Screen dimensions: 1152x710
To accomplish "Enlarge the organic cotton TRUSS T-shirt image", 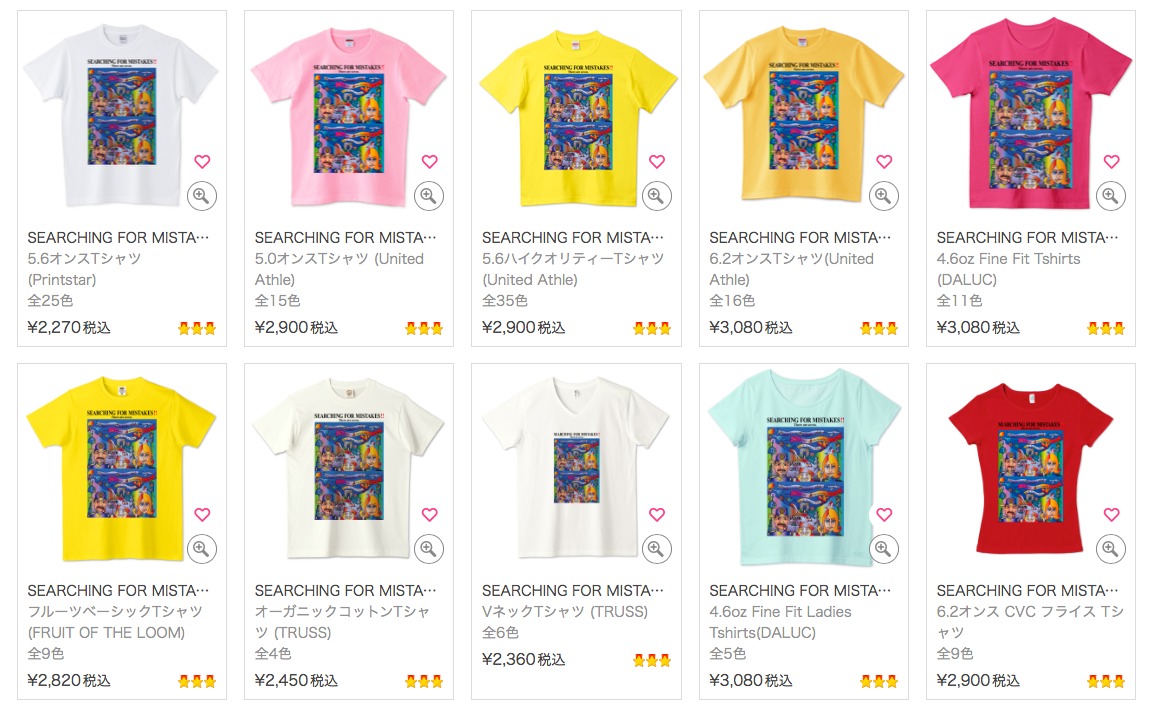I will pos(429,549).
